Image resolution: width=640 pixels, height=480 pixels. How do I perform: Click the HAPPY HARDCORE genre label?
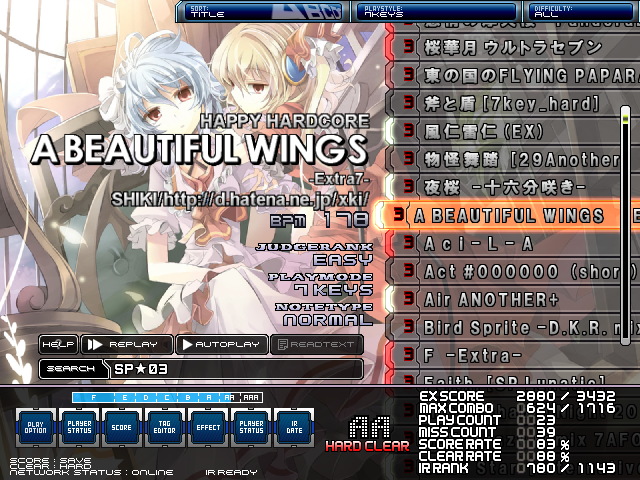point(285,121)
